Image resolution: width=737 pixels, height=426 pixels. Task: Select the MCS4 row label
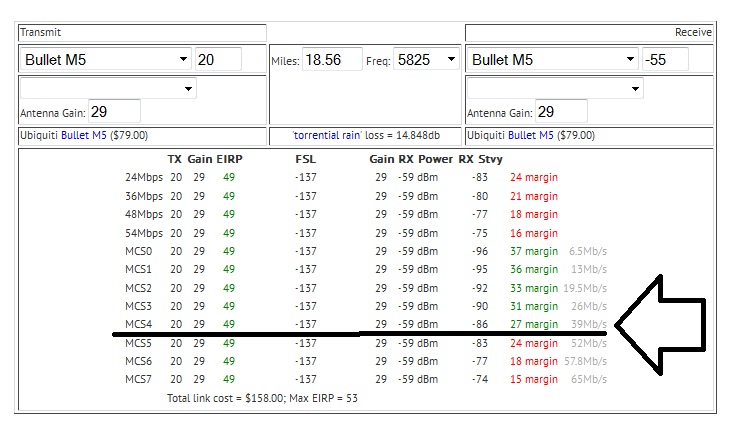click(138, 324)
